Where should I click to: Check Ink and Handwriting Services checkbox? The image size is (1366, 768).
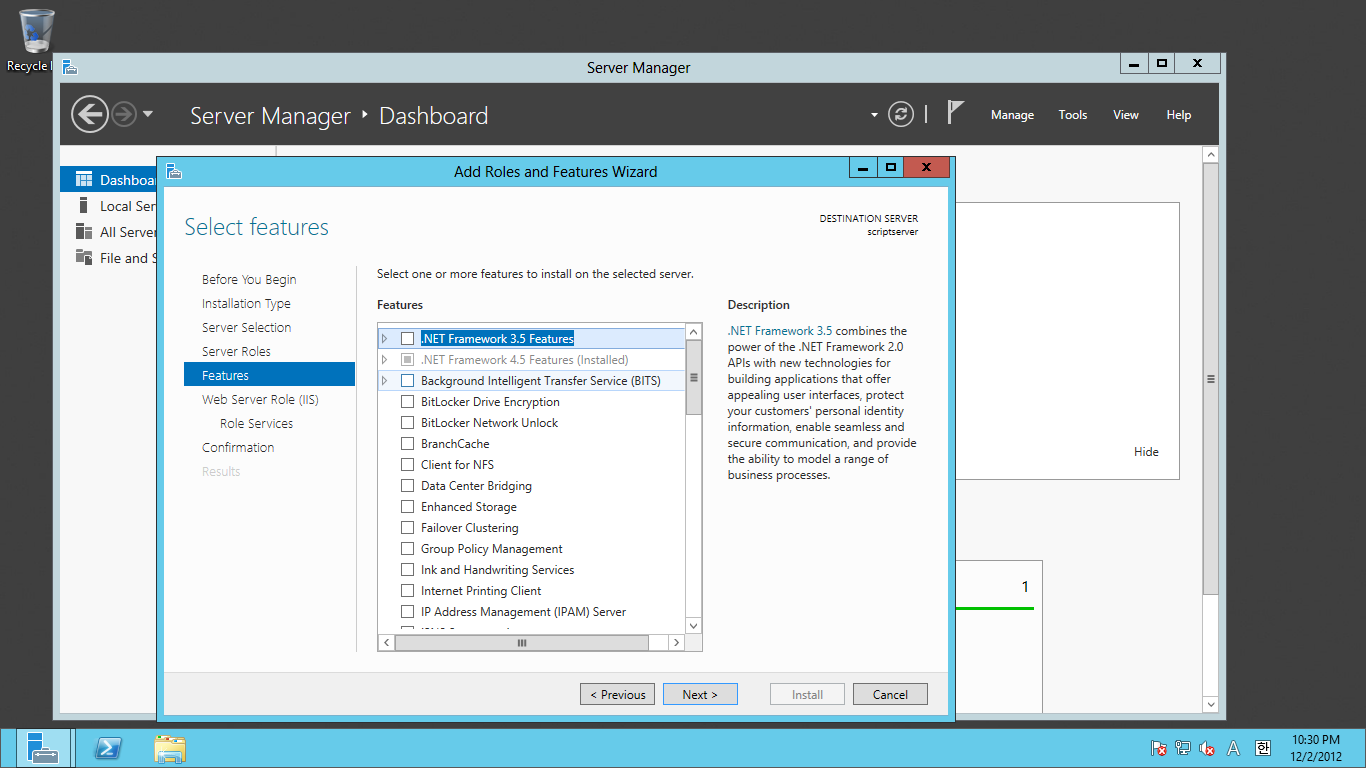(x=407, y=570)
